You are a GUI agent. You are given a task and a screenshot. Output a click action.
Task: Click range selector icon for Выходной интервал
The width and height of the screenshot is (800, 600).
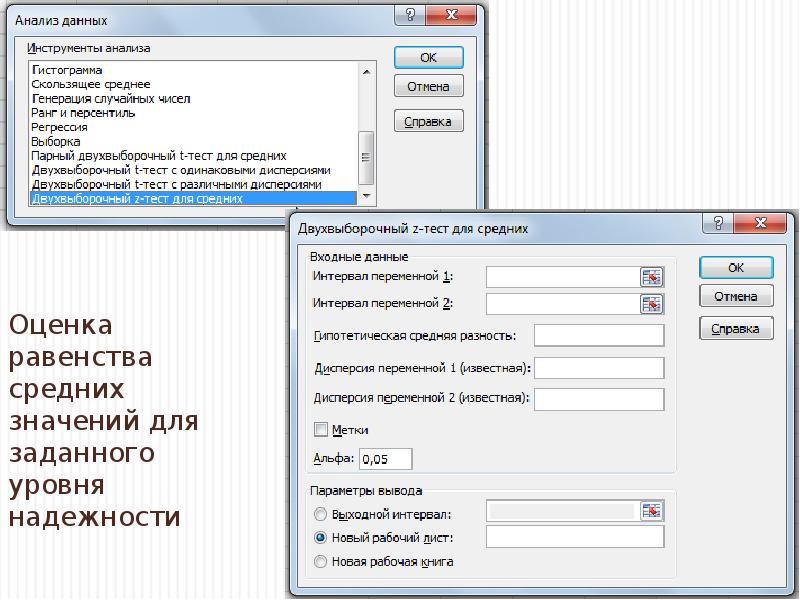pos(652,511)
